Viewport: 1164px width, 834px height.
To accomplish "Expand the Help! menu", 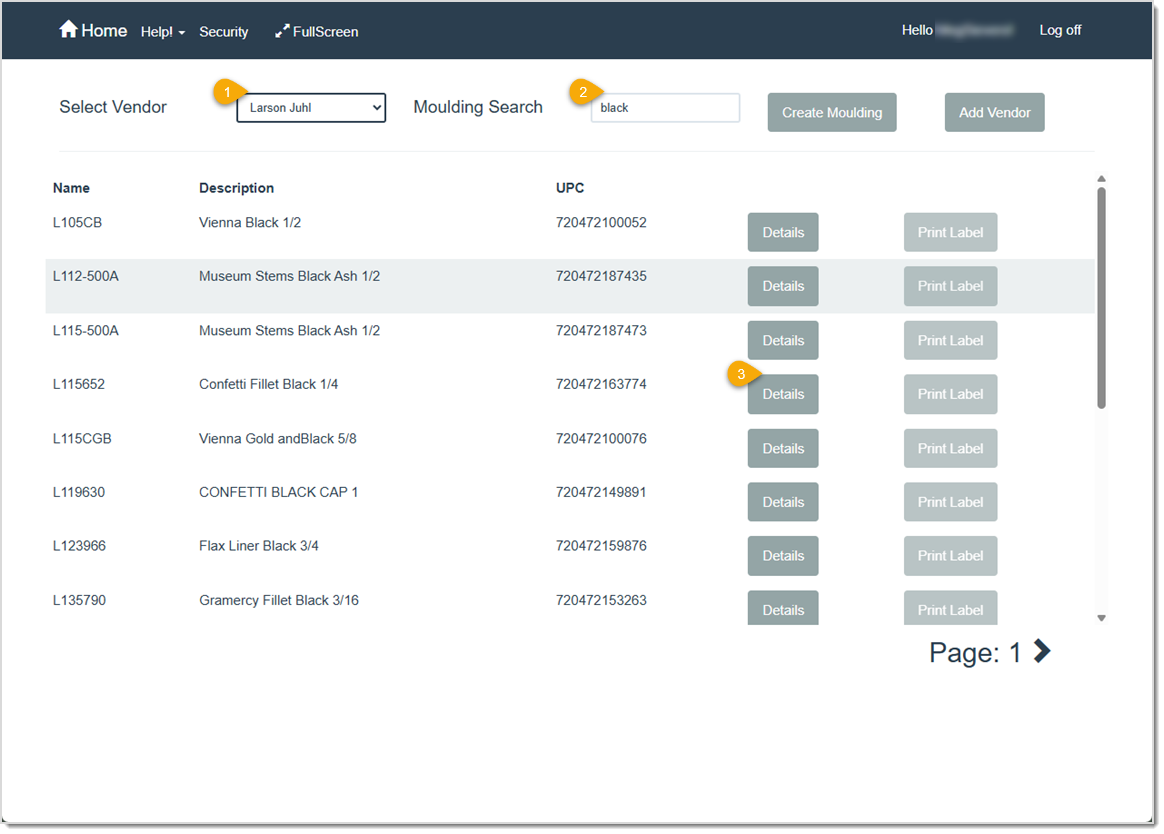I will (x=161, y=31).
